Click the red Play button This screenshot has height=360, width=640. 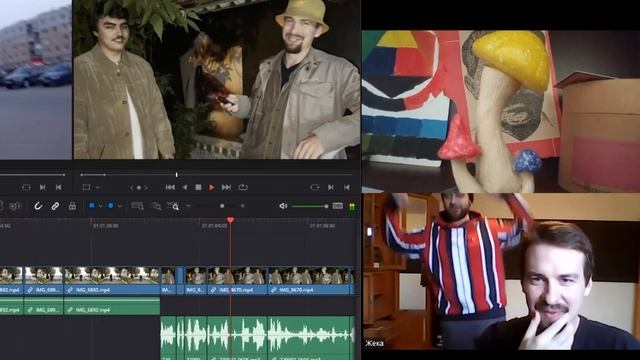click(x=211, y=187)
